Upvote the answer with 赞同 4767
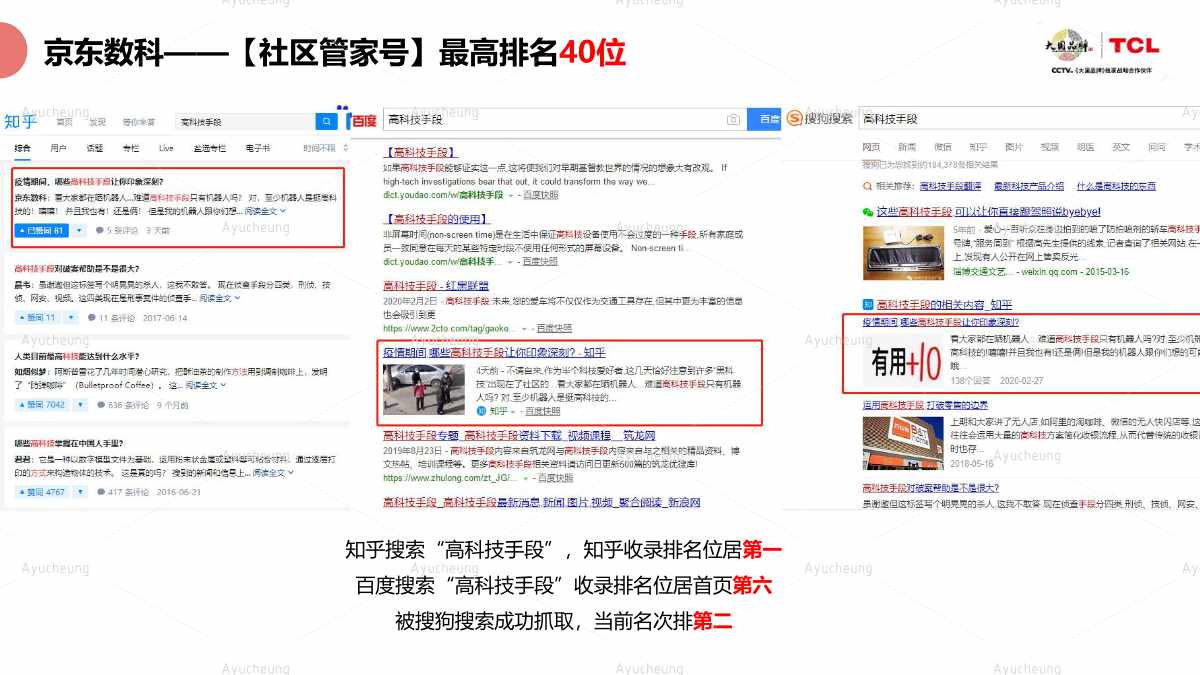This screenshot has height=675, width=1200. (x=42, y=492)
